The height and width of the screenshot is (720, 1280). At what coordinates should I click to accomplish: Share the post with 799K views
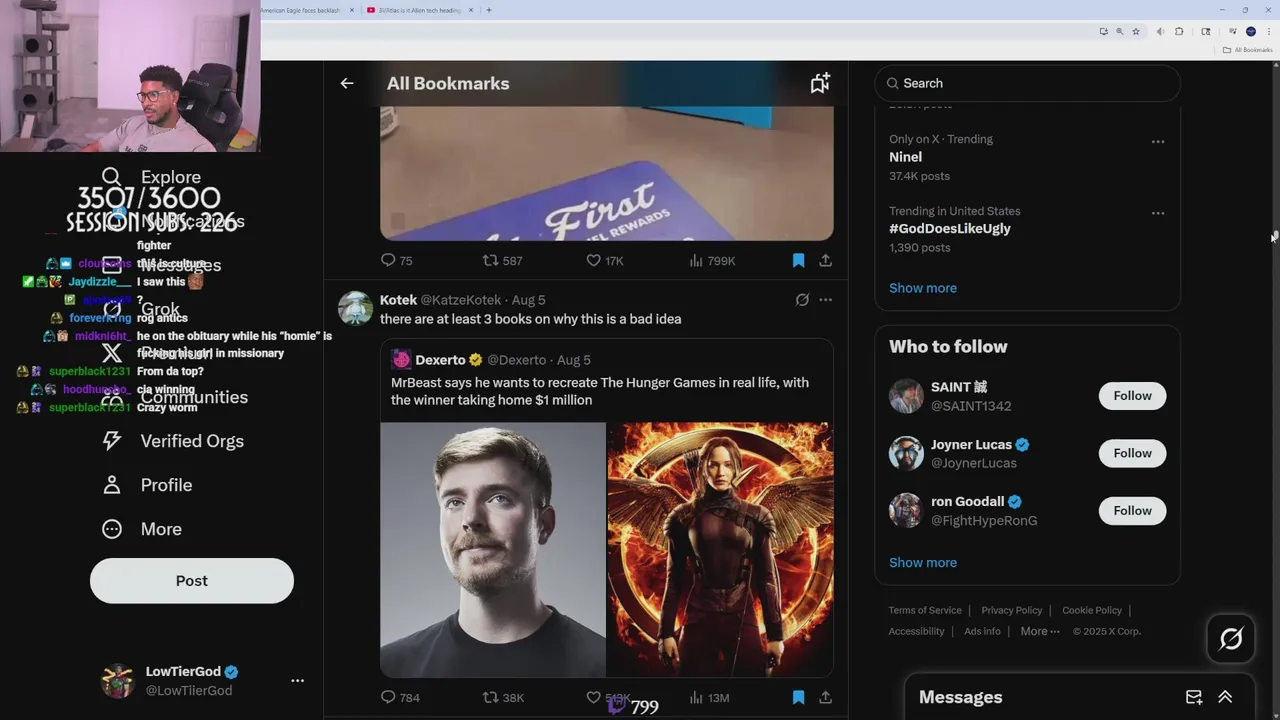(825, 260)
